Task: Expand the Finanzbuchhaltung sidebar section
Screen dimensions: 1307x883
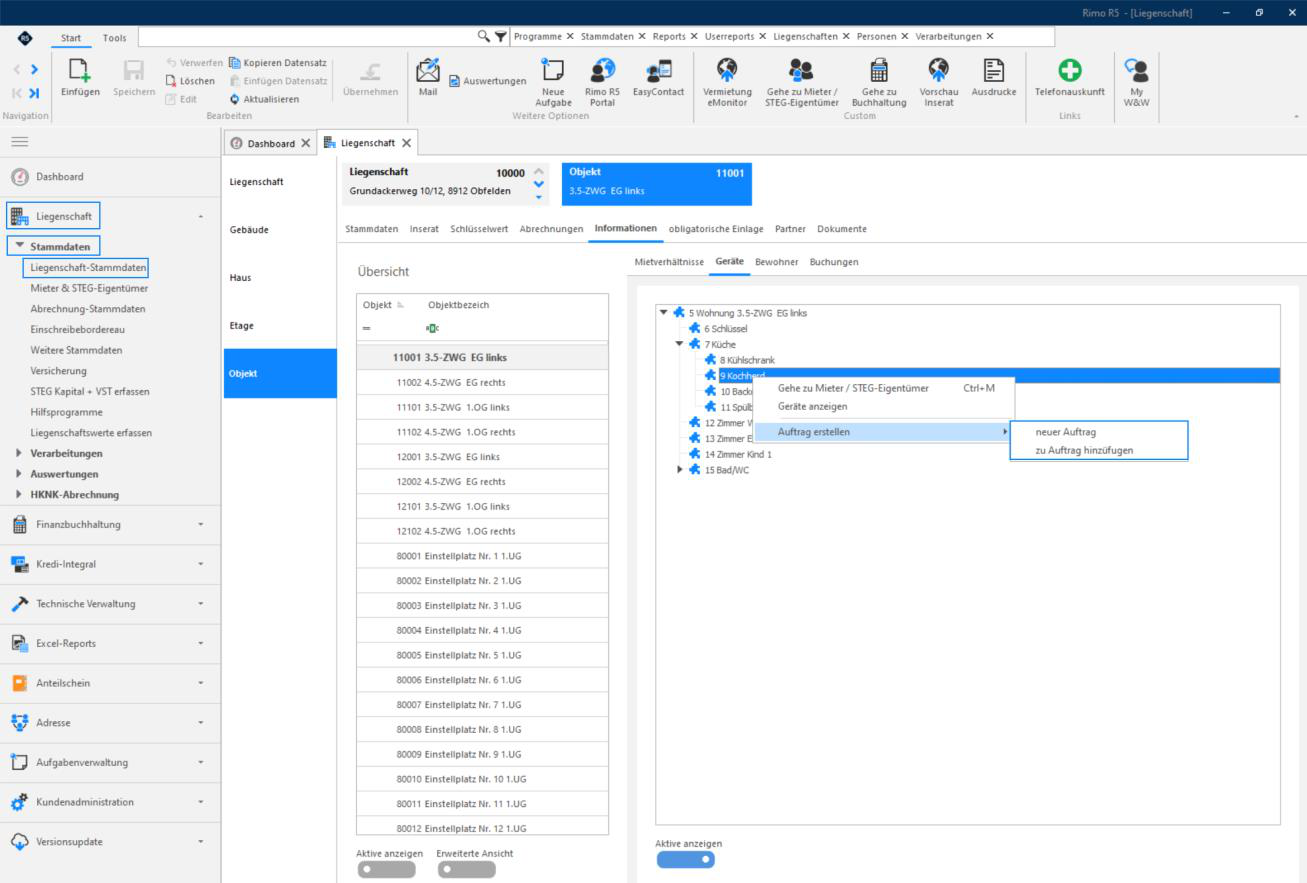Action: click(x=202, y=524)
